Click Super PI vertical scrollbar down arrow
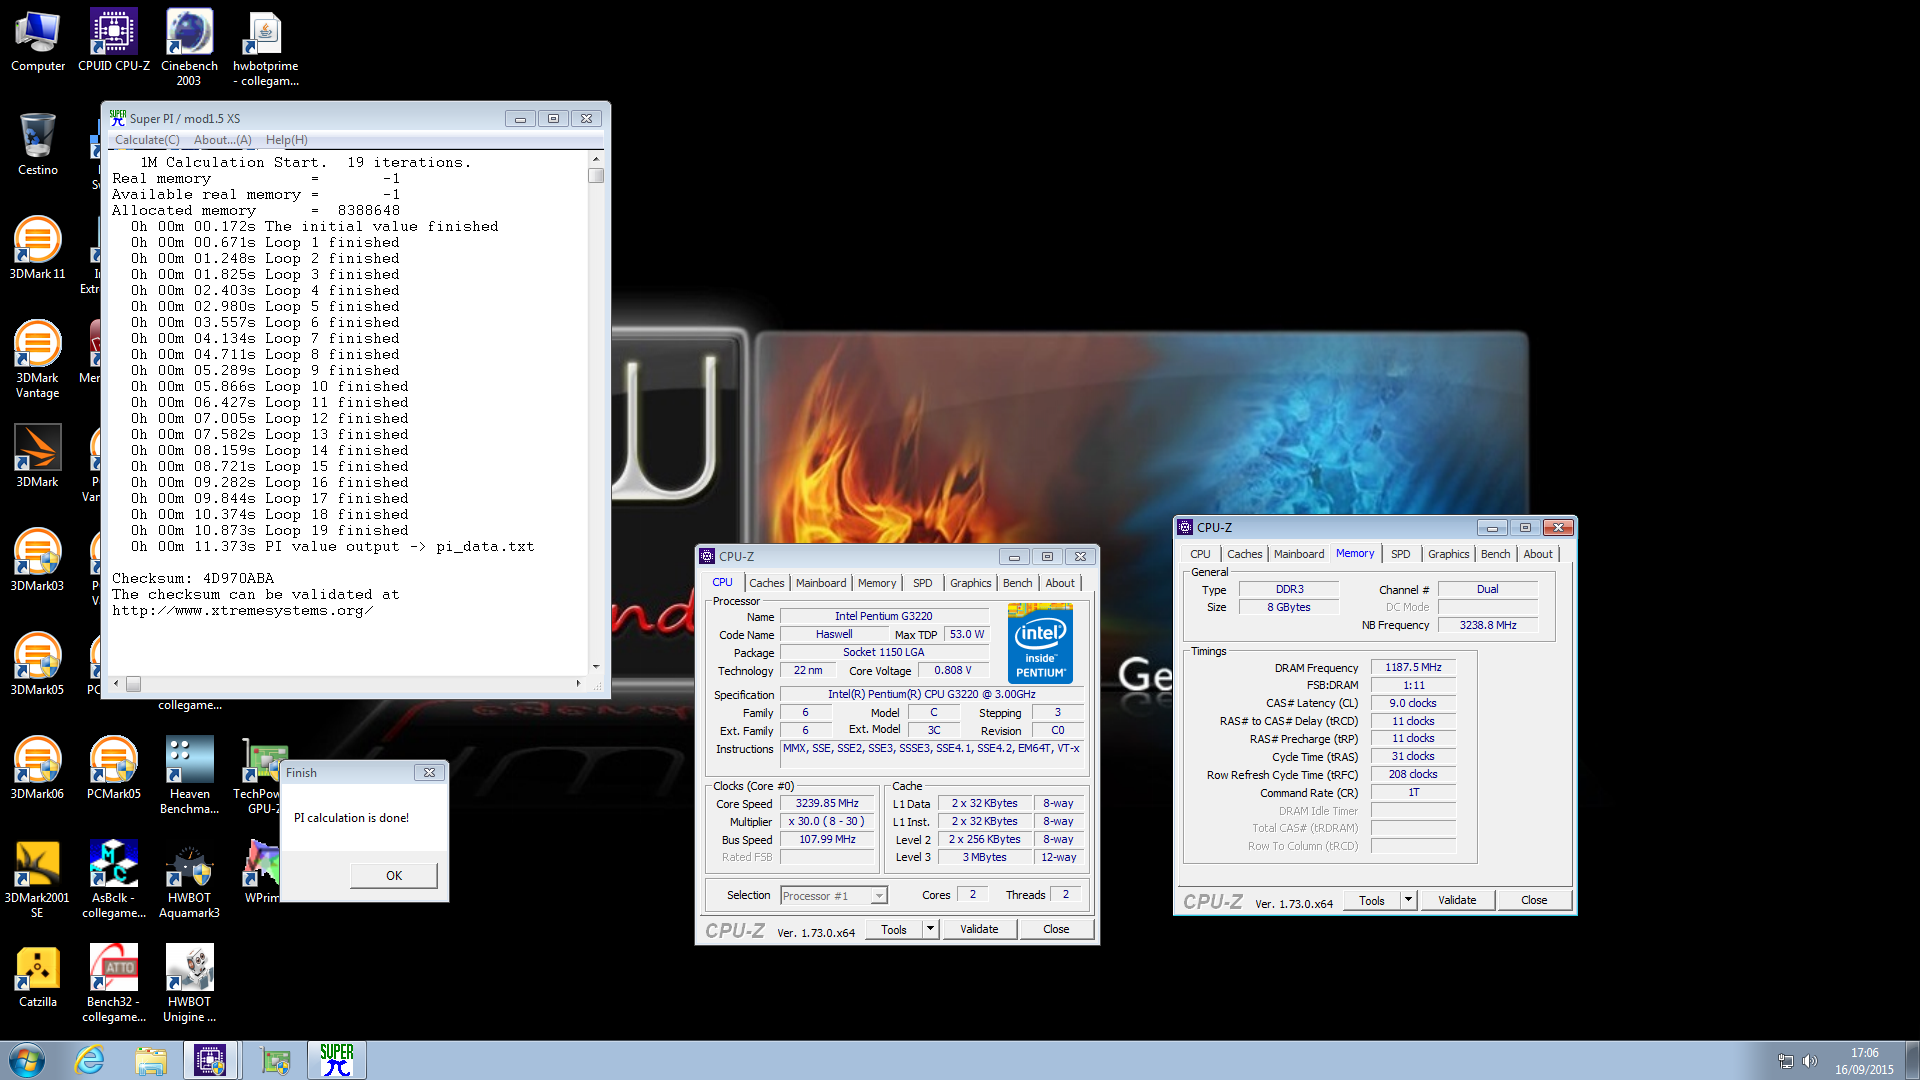The width and height of the screenshot is (1920, 1080). pyautogui.click(x=596, y=666)
